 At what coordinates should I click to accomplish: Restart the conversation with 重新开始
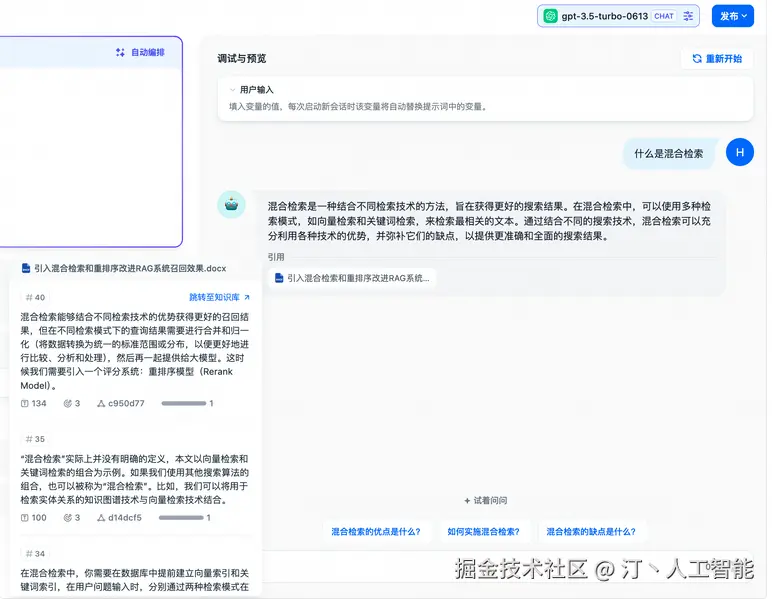717,59
